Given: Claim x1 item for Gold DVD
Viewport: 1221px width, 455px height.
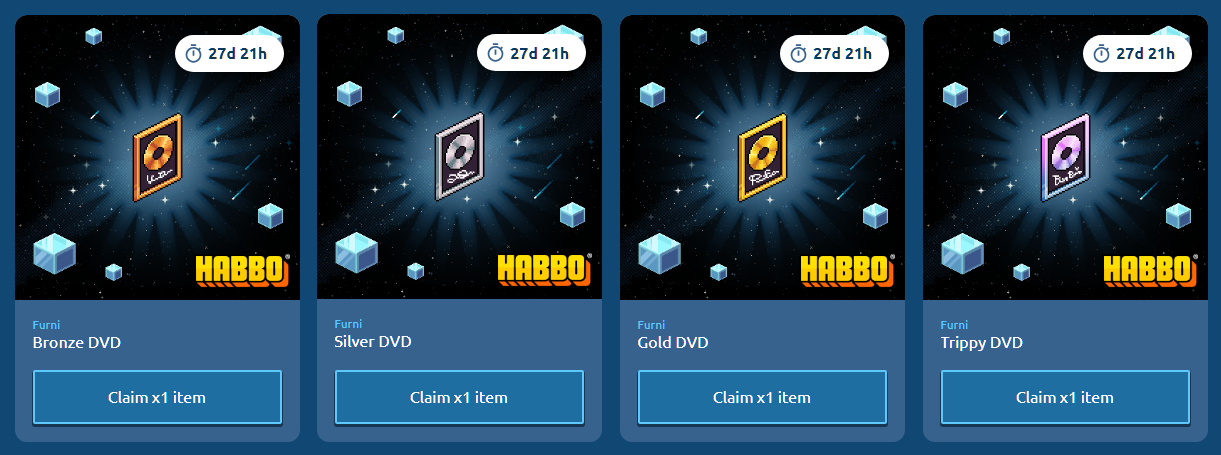Looking at the screenshot, I should (x=762, y=397).
